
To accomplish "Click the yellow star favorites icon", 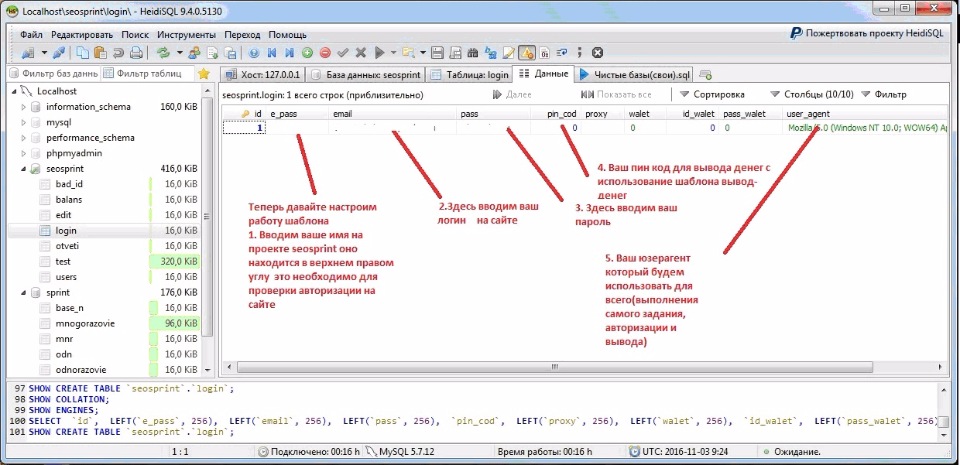I will tap(203, 73).
